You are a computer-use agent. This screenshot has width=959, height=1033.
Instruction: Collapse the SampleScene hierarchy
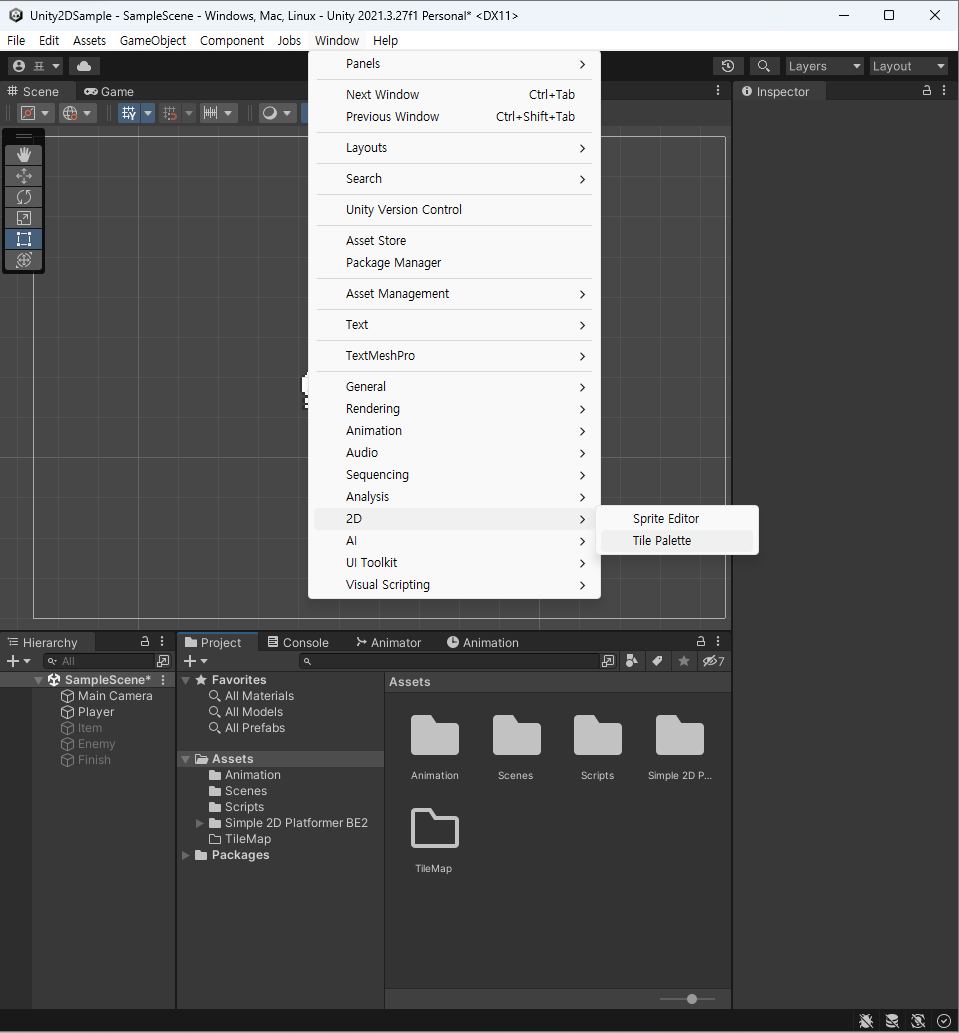click(38, 681)
